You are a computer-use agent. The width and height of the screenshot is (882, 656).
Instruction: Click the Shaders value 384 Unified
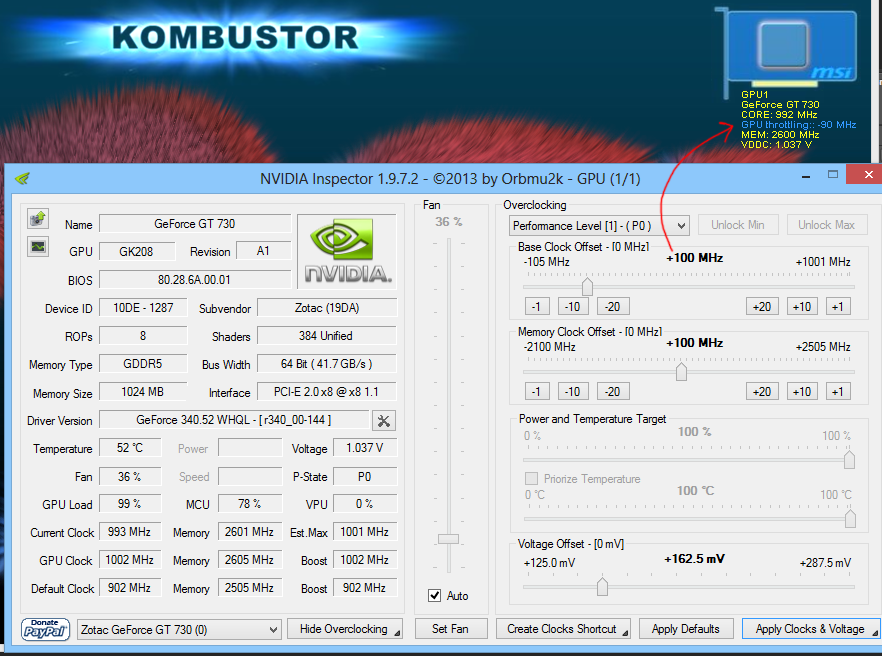pos(327,336)
